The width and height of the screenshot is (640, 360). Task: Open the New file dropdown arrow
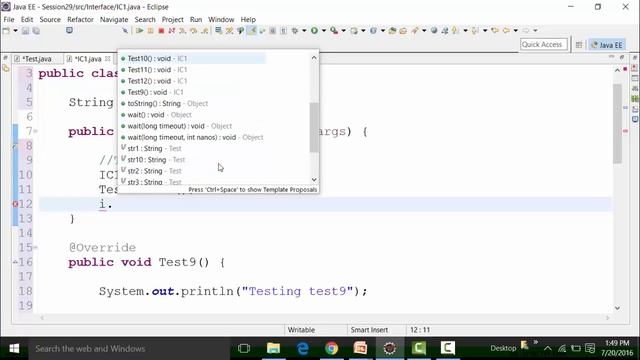15,31
